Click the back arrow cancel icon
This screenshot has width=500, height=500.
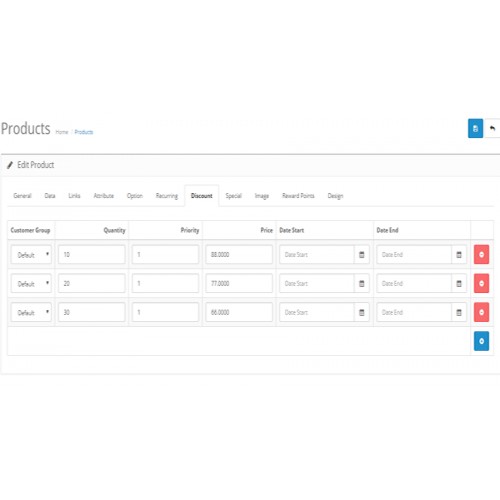pos(492,128)
